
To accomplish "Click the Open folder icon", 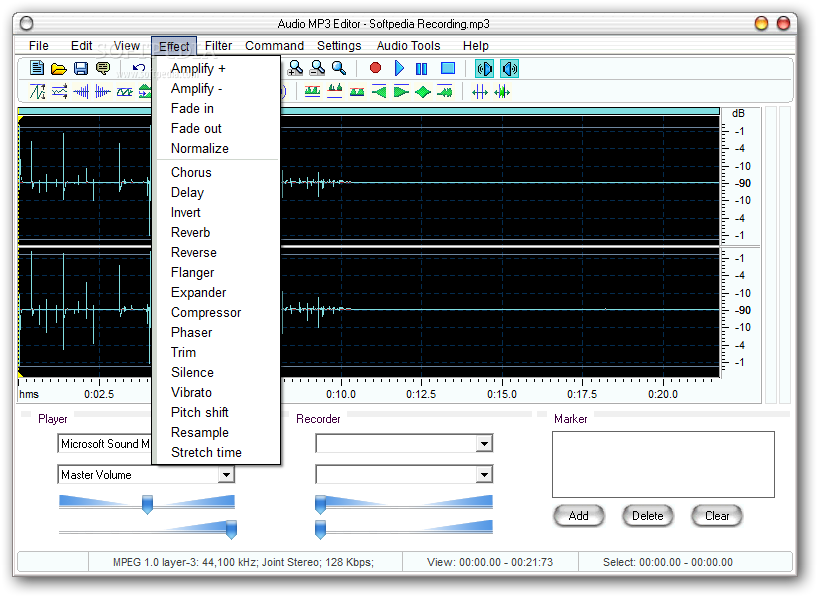I will click(x=58, y=68).
